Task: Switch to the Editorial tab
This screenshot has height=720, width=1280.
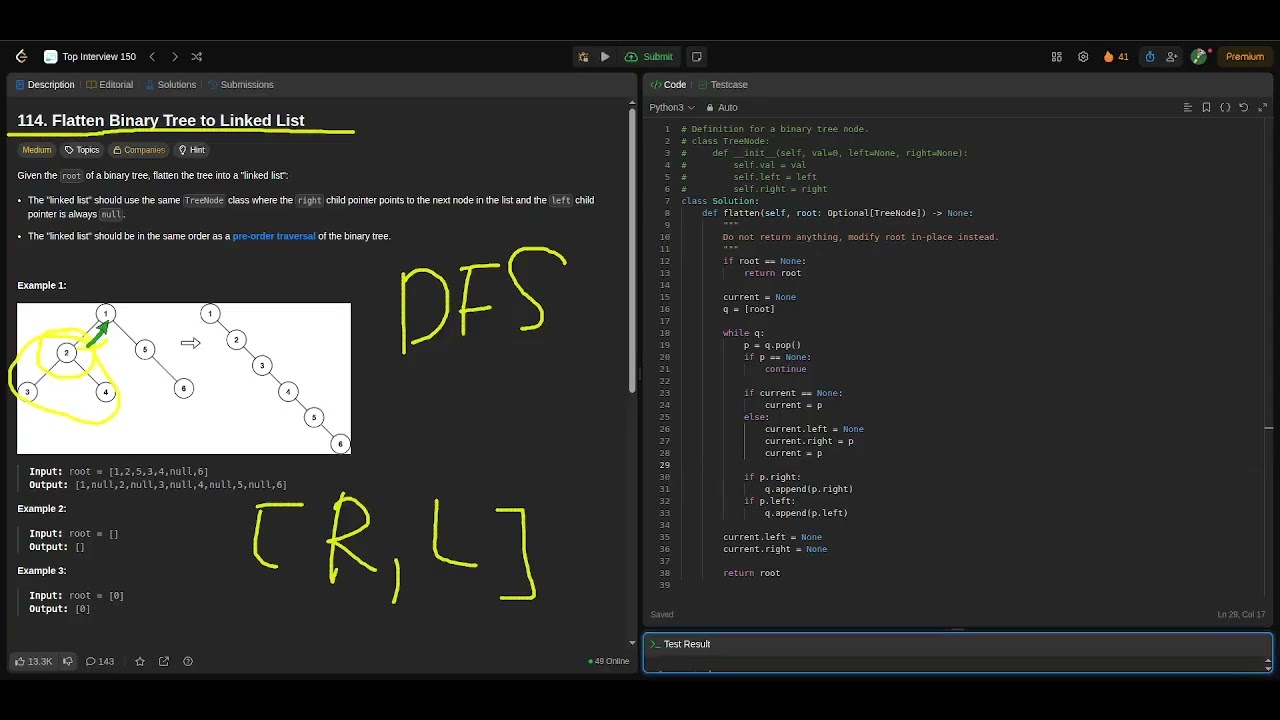Action: pos(110,85)
